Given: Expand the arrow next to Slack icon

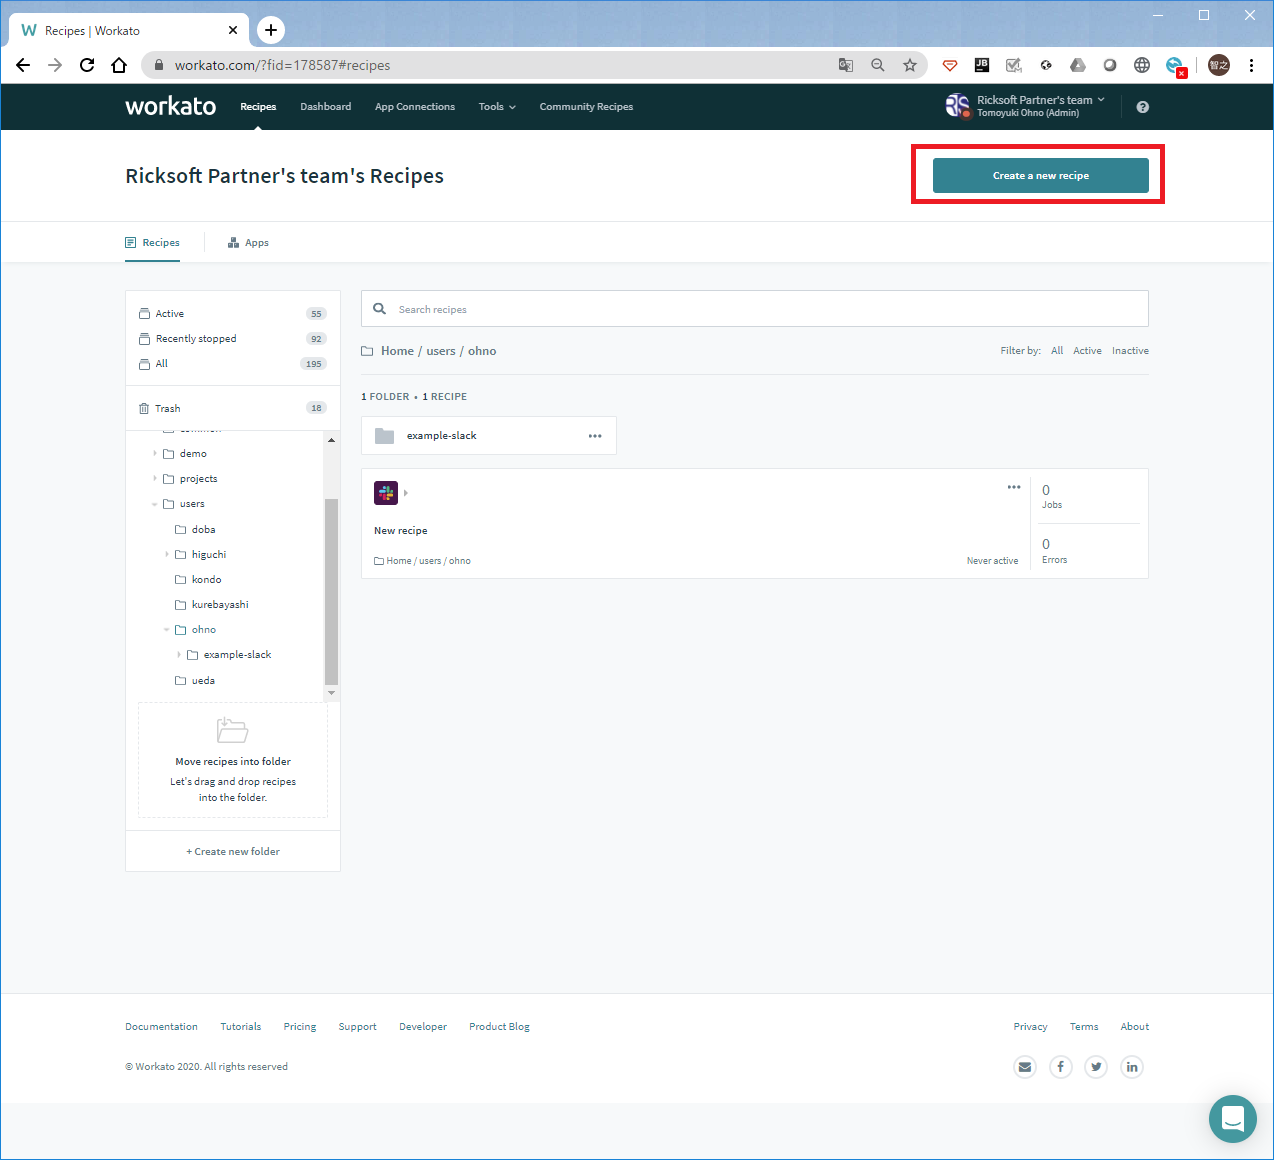Looking at the screenshot, I should click(x=405, y=493).
